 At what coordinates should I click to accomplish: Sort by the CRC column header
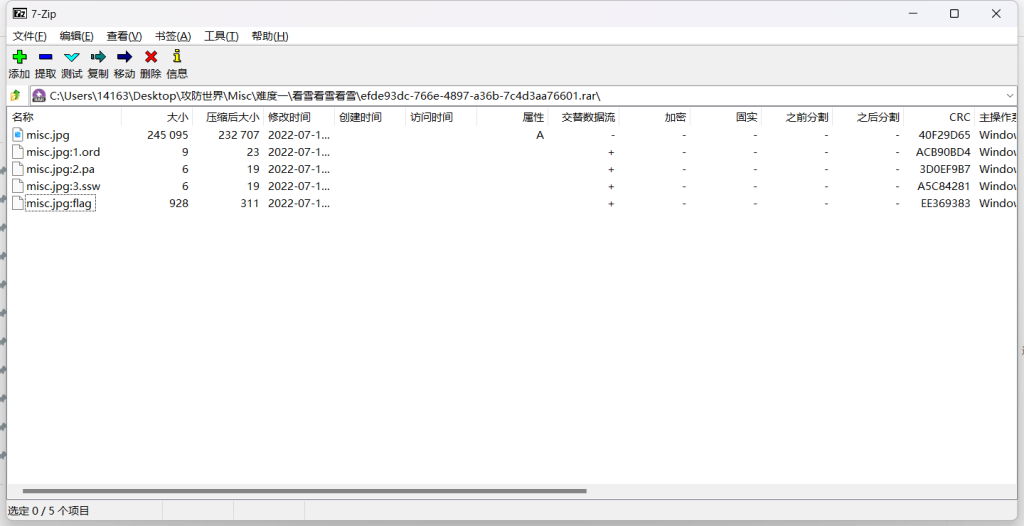(x=959, y=117)
